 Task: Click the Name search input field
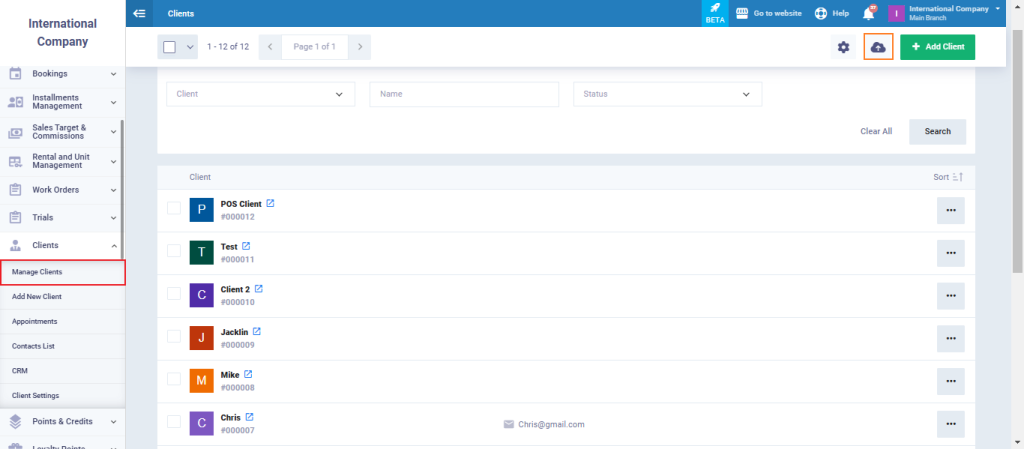[x=463, y=94]
